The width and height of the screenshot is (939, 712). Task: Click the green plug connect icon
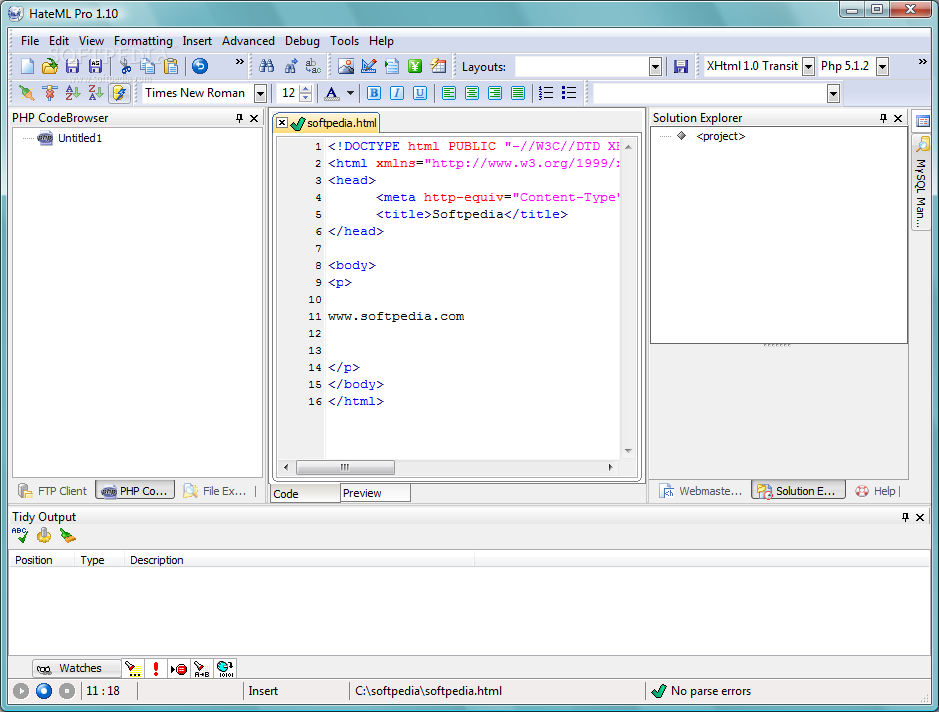coord(26,93)
